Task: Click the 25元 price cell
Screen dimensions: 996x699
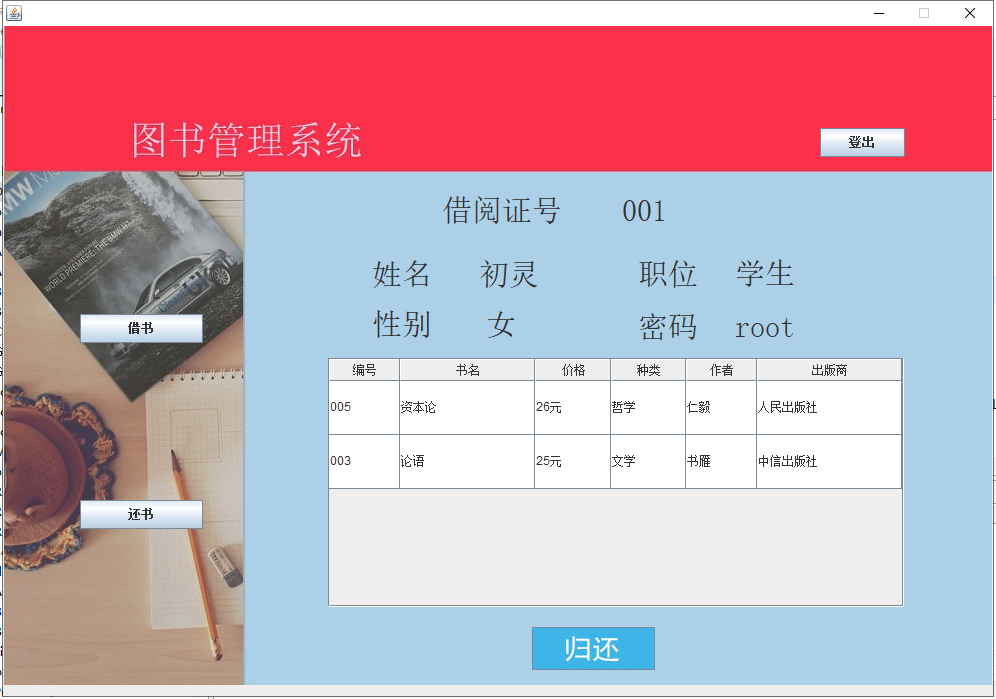Action: 572,461
